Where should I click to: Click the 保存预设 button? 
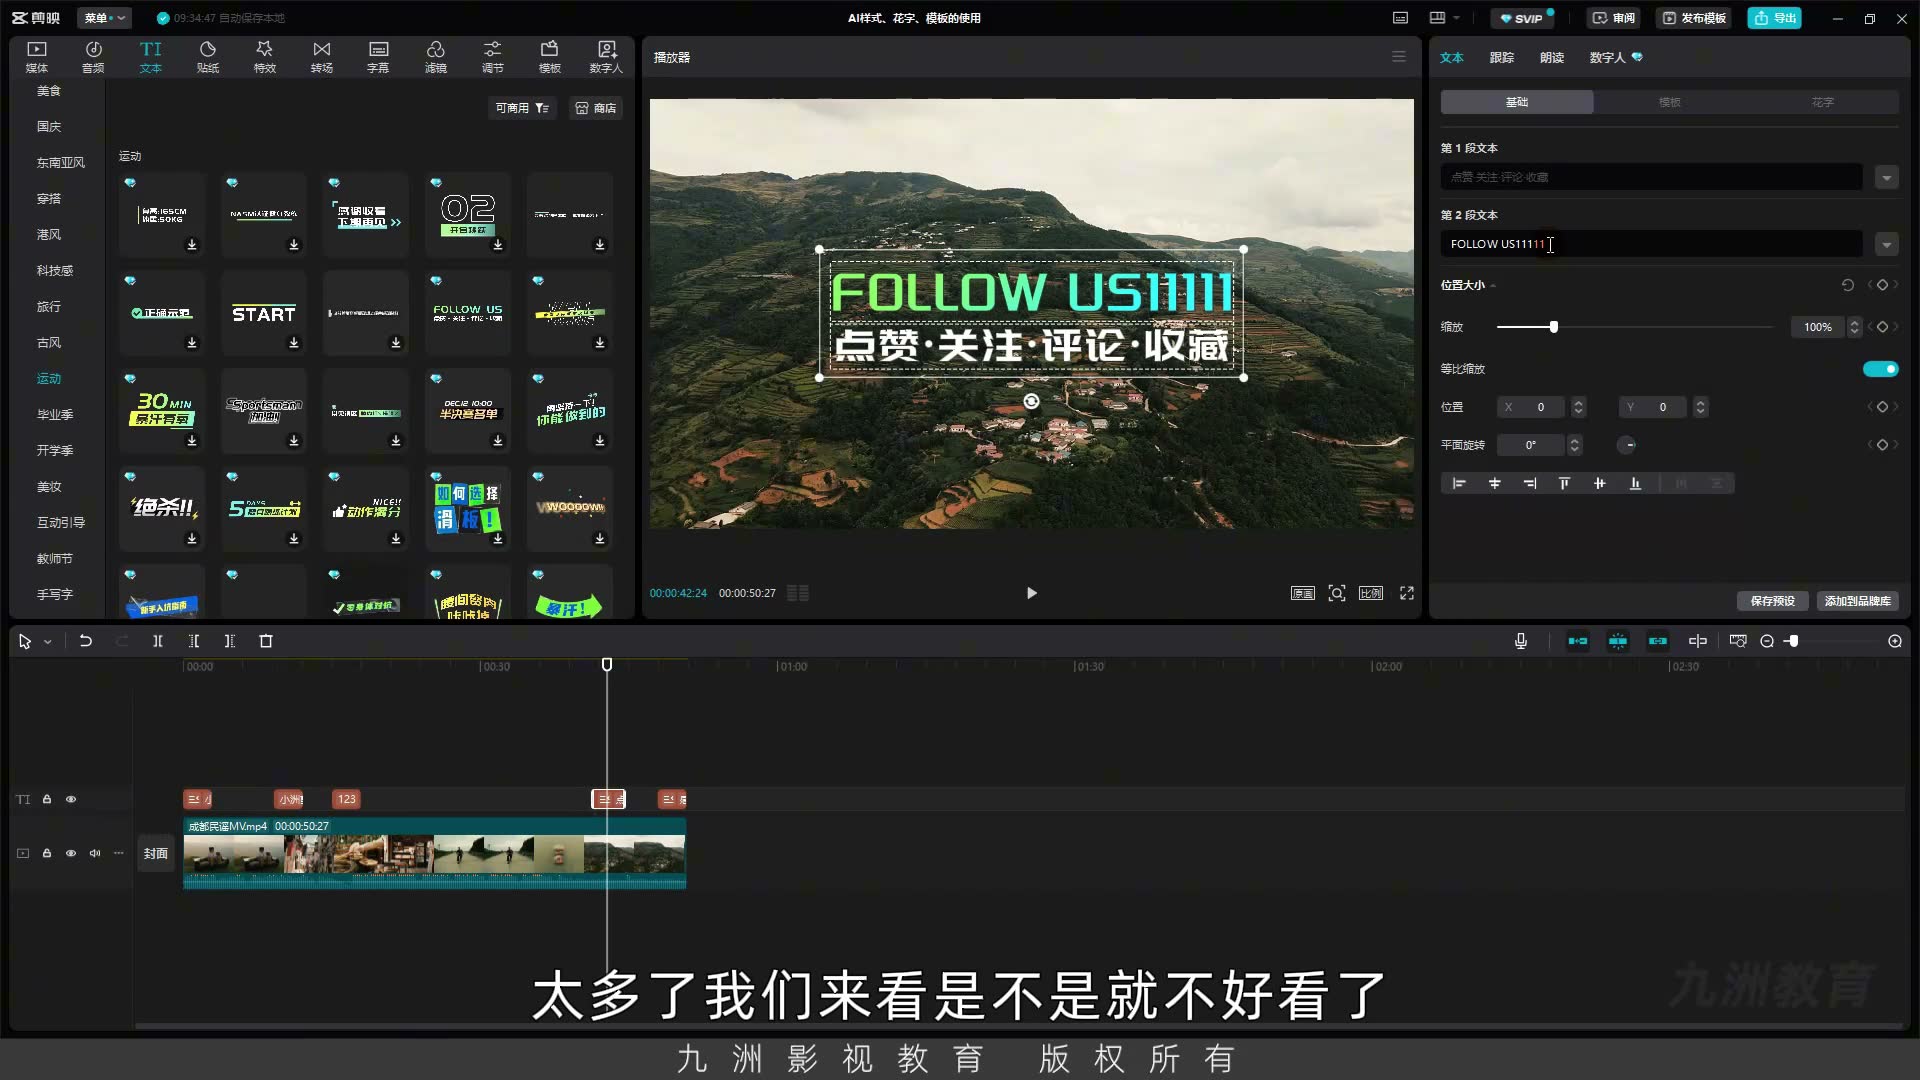pos(1772,601)
